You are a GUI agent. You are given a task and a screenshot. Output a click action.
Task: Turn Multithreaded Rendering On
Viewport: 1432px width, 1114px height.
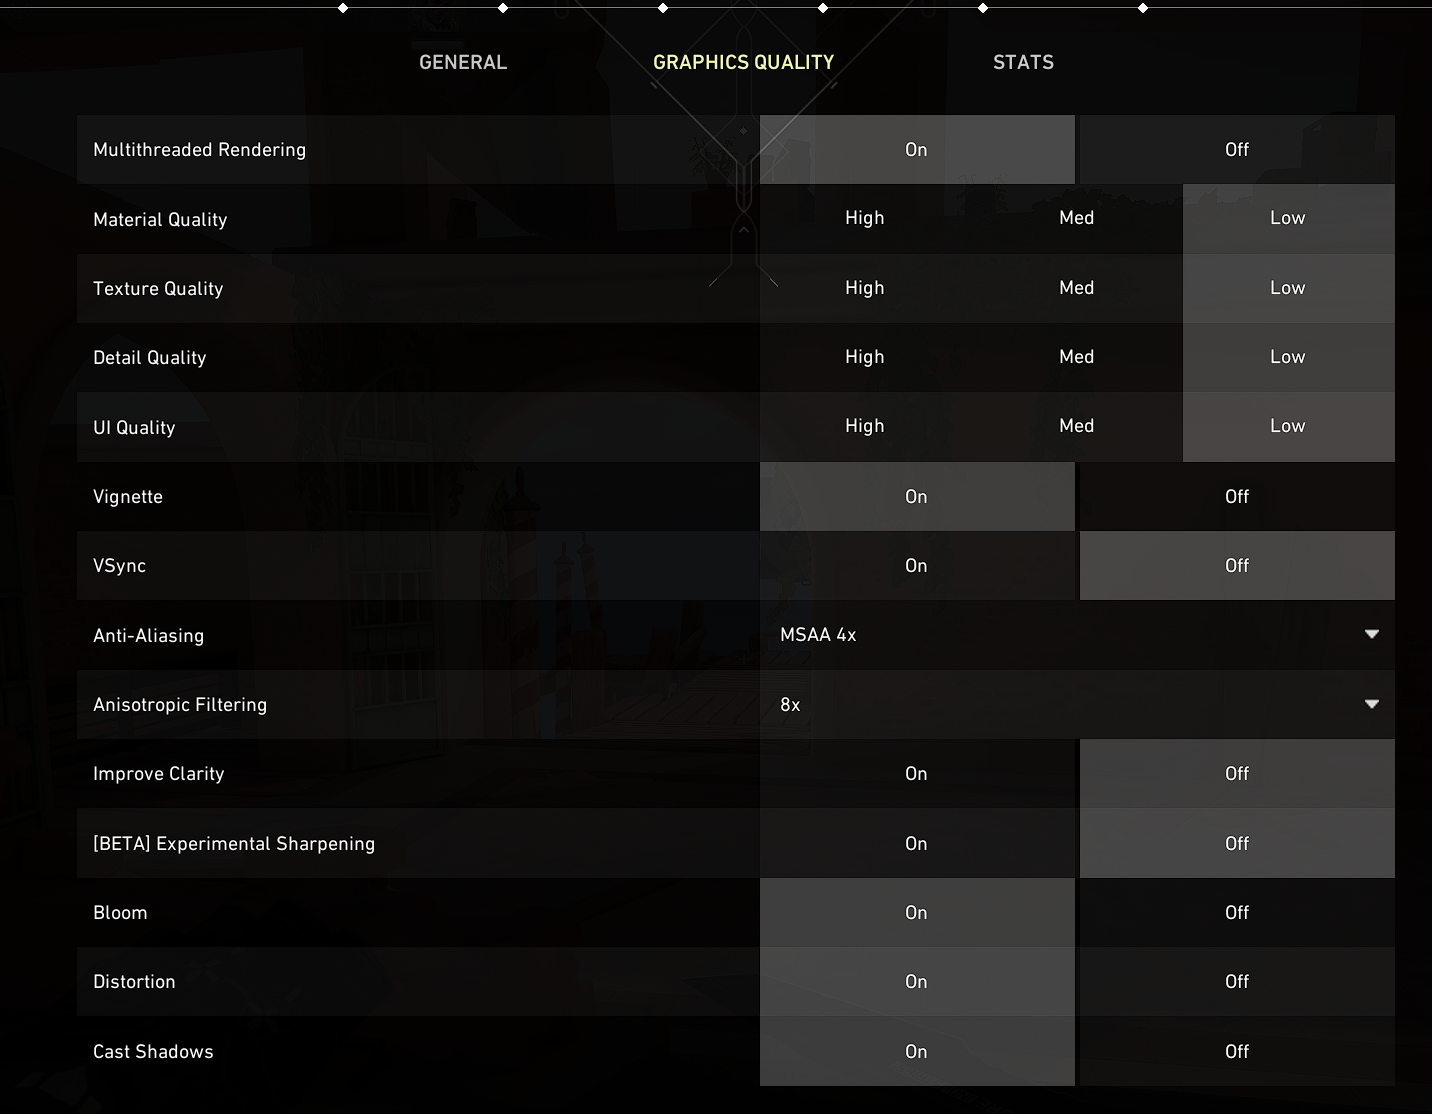(x=917, y=149)
